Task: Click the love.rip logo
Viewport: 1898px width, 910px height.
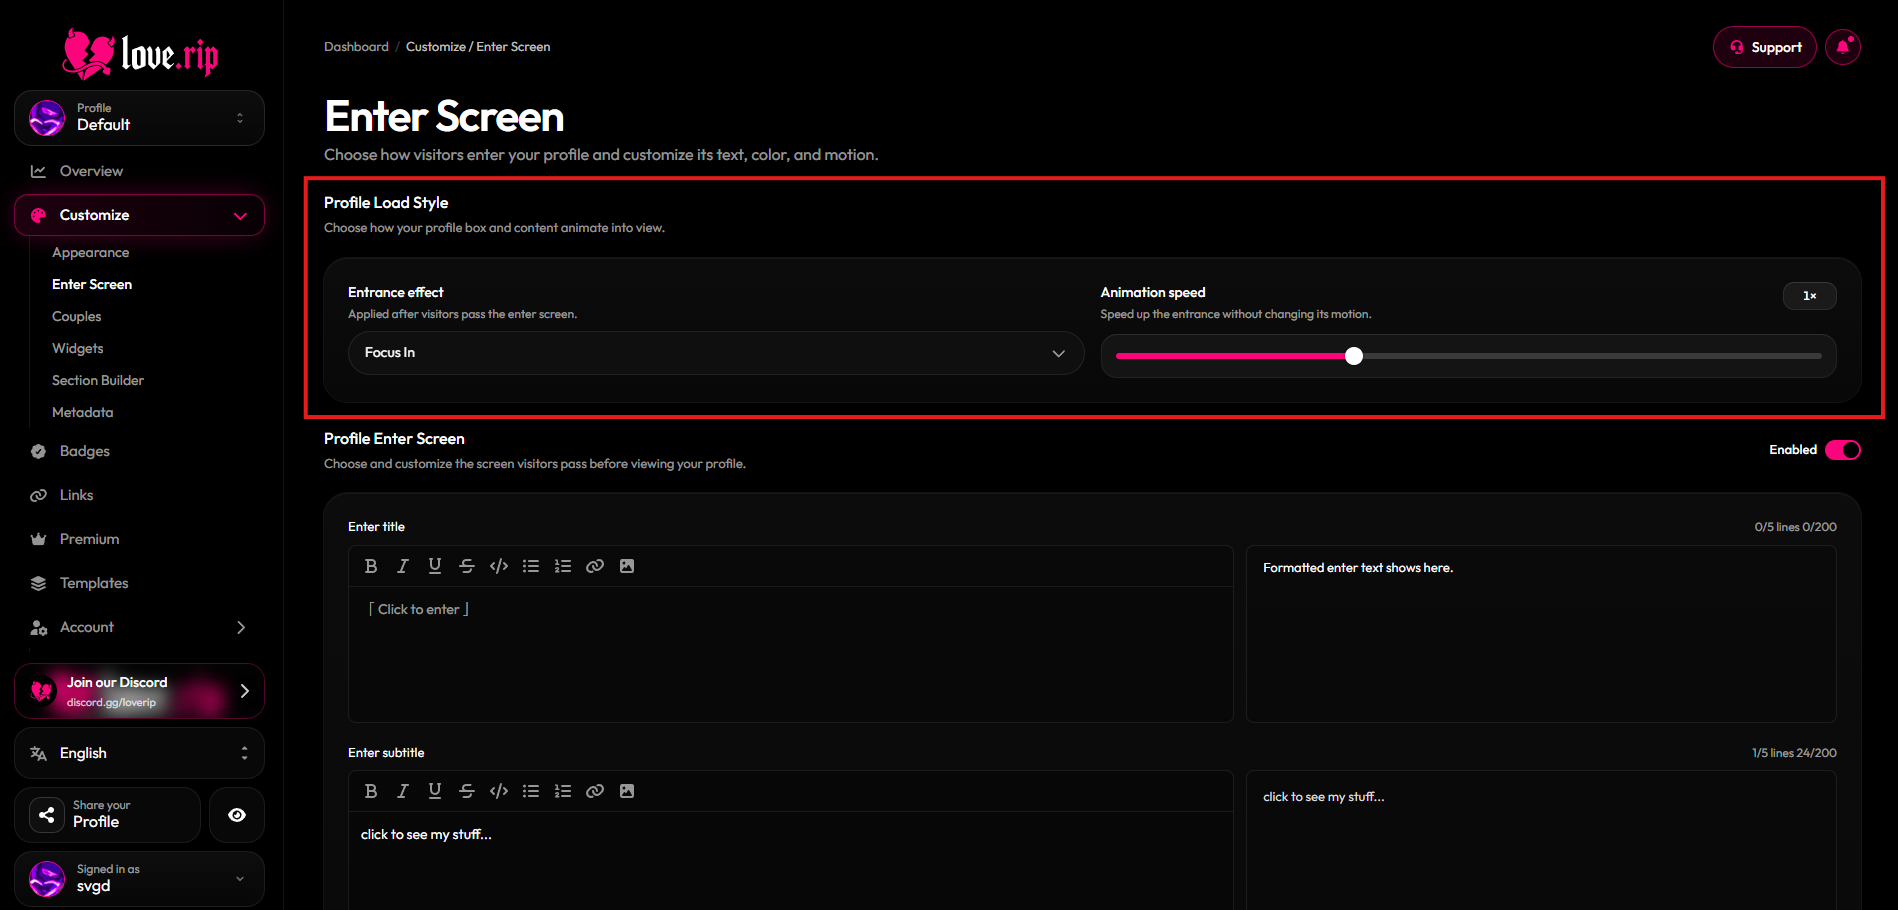Action: [140, 54]
